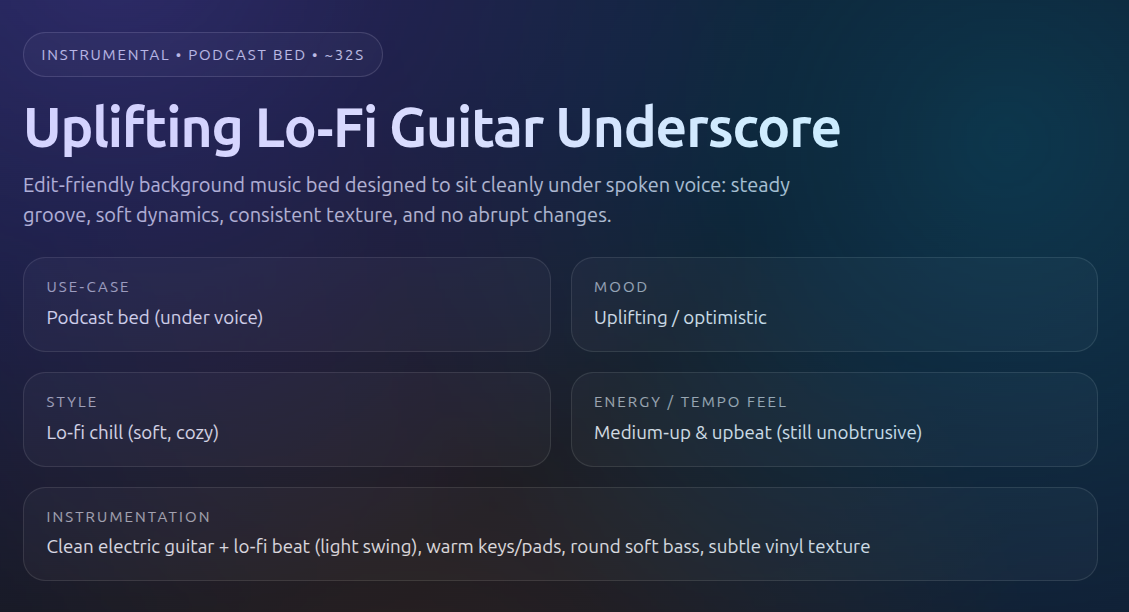Image resolution: width=1129 pixels, height=612 pixels.
Task: Select the STYLE card label
Action: (x=72, y=402)
